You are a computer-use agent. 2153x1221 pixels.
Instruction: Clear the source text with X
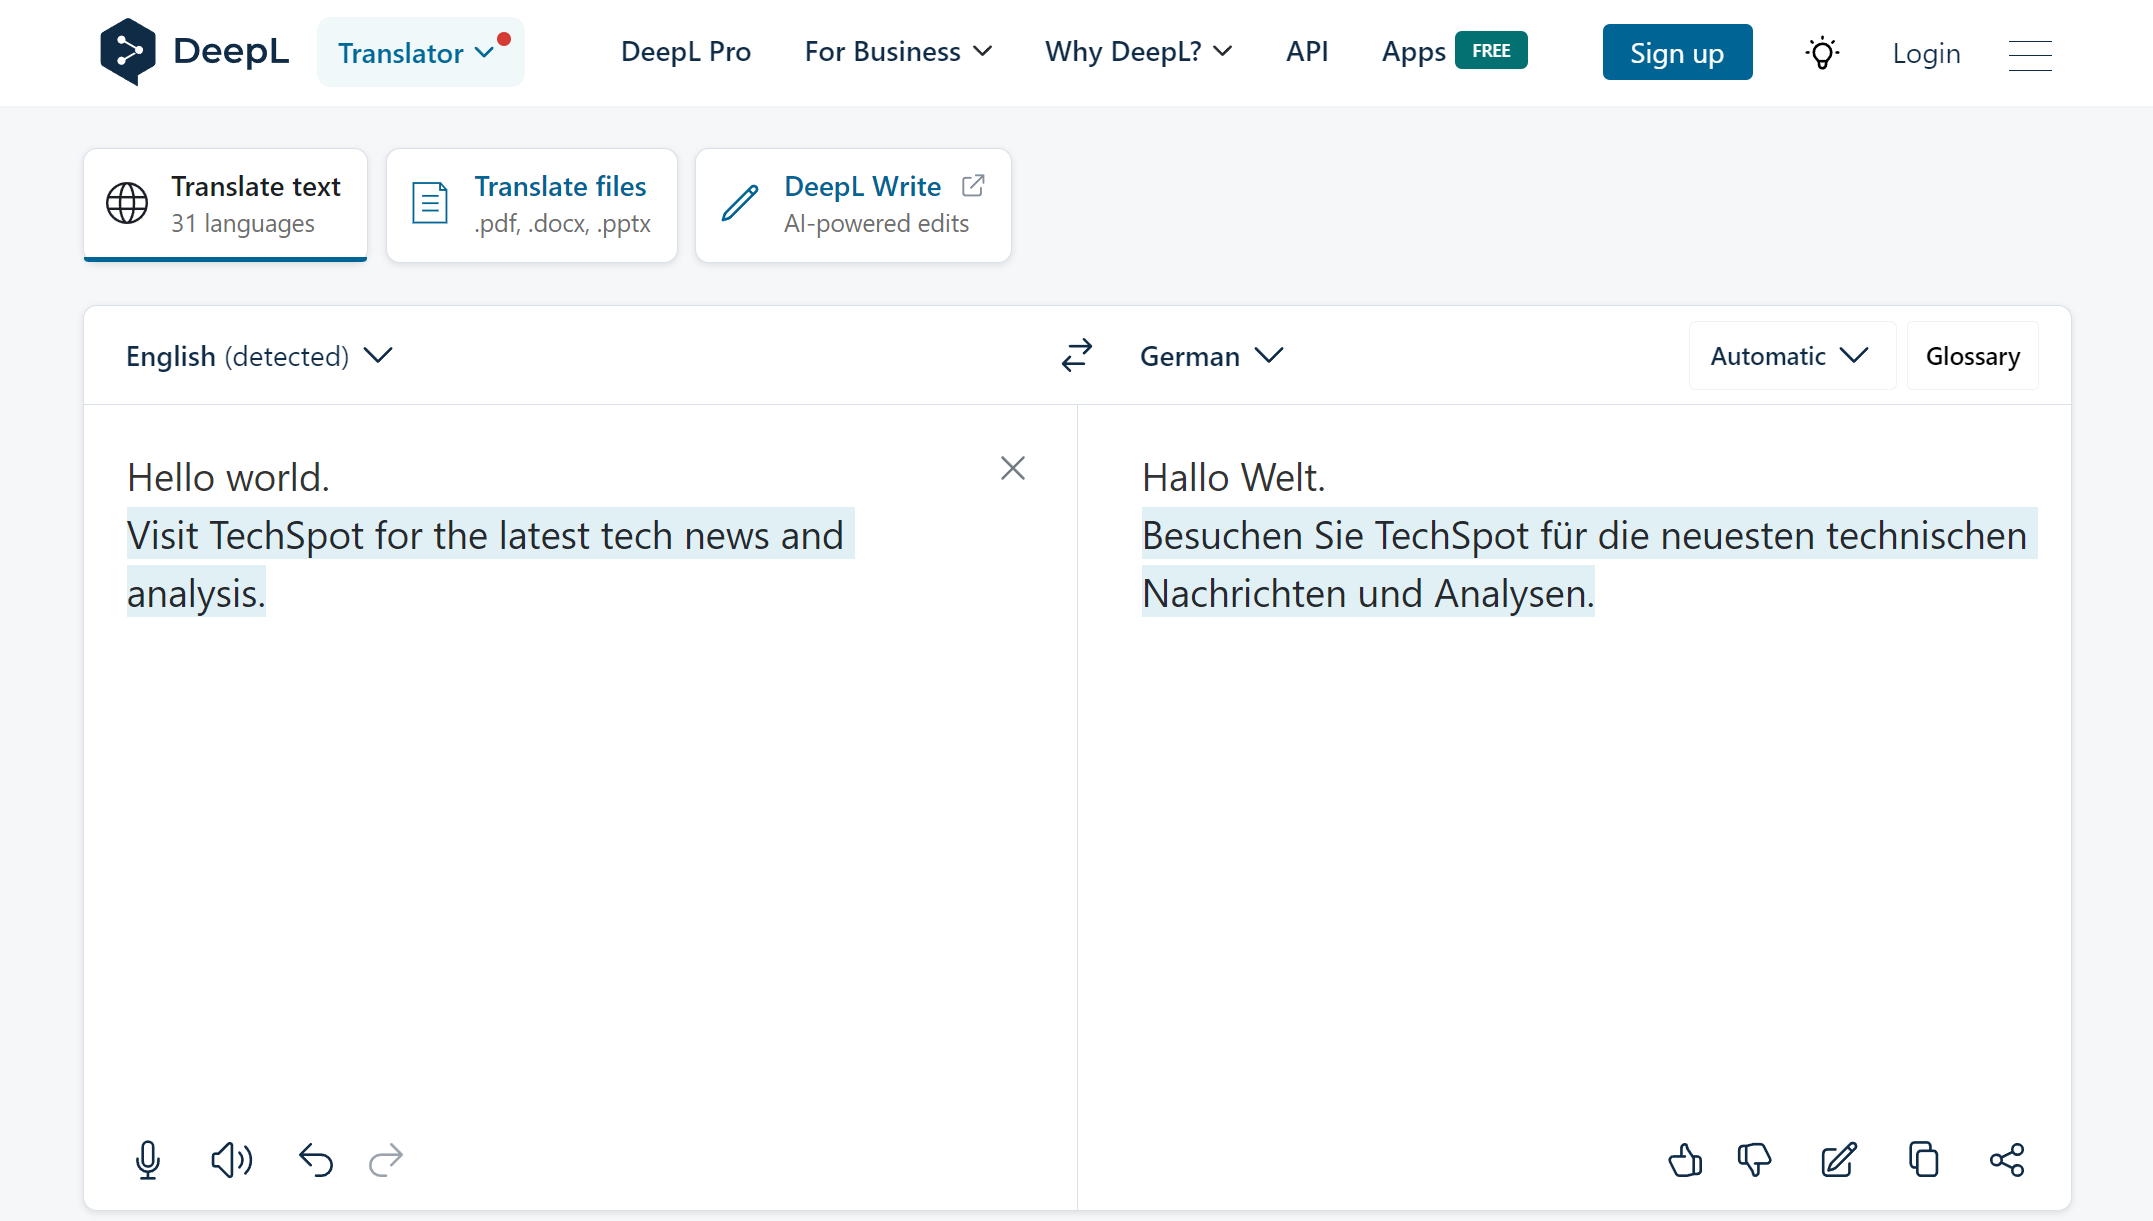[x=1013, y=468]
